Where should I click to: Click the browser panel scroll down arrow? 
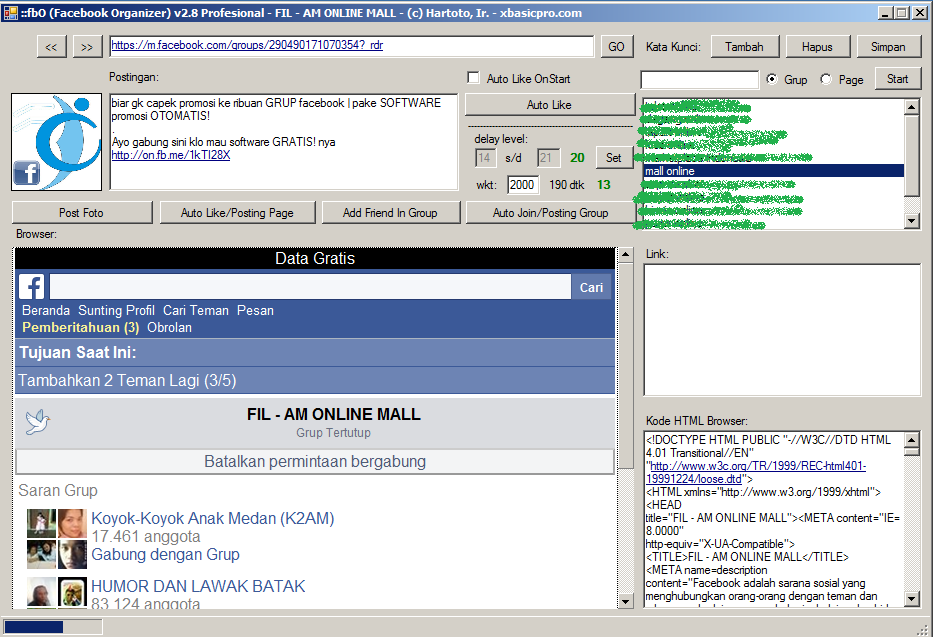tap(625, 601)
